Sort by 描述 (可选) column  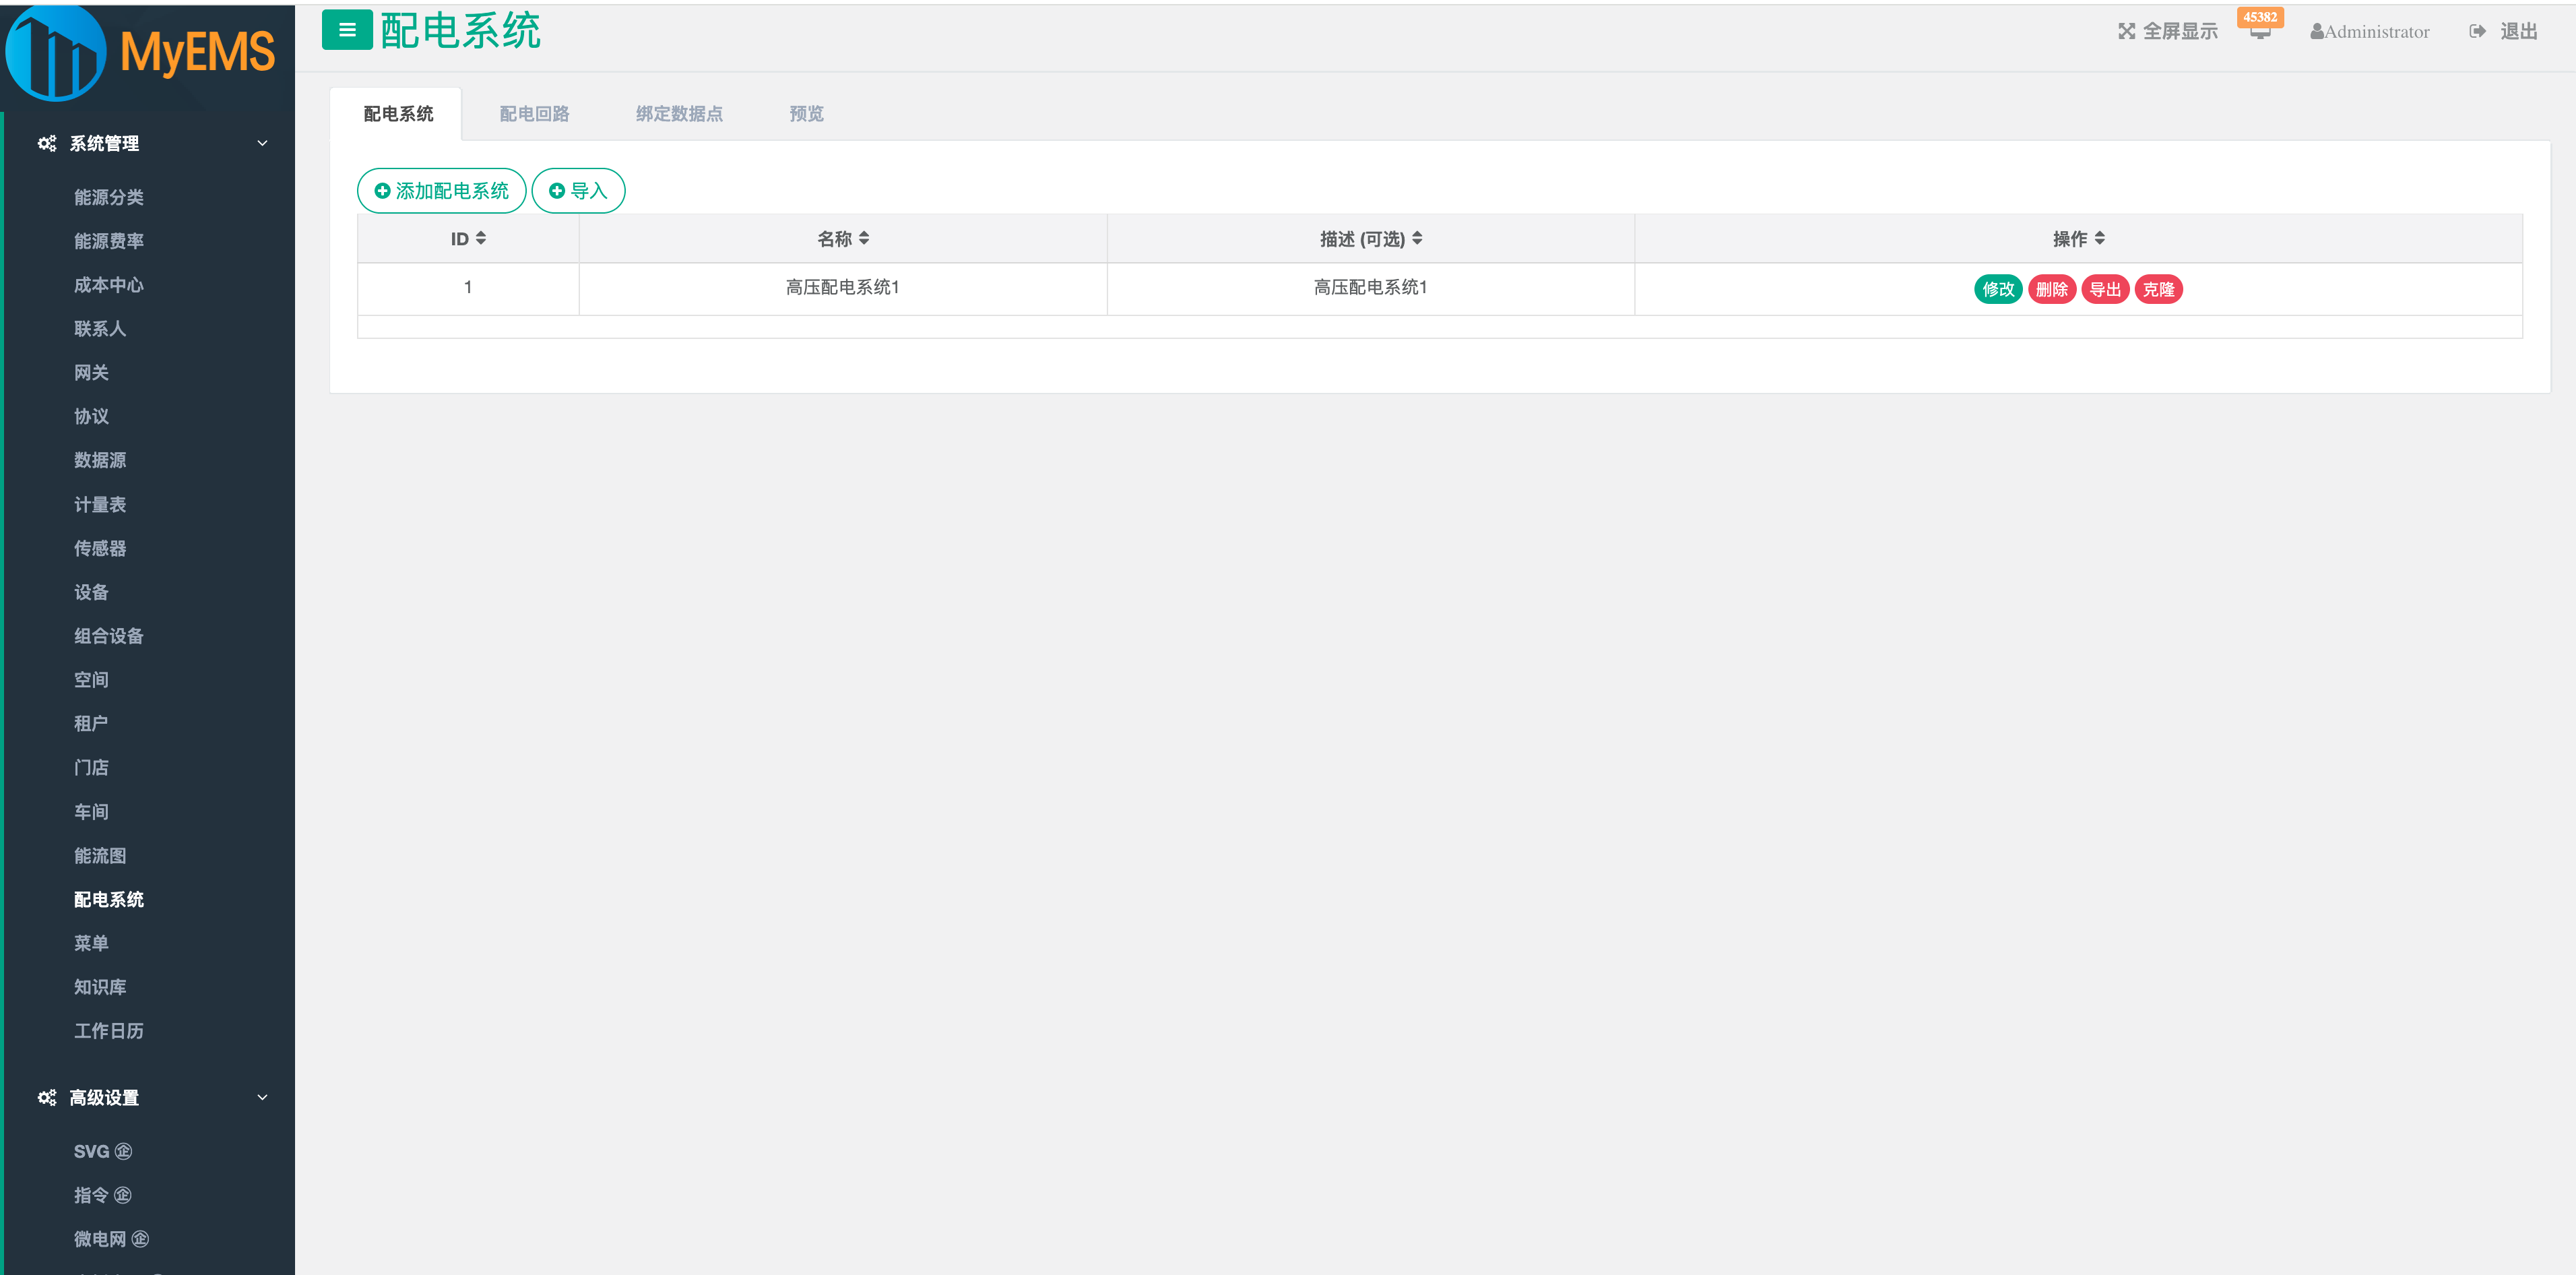click(x=1417, y=238)
